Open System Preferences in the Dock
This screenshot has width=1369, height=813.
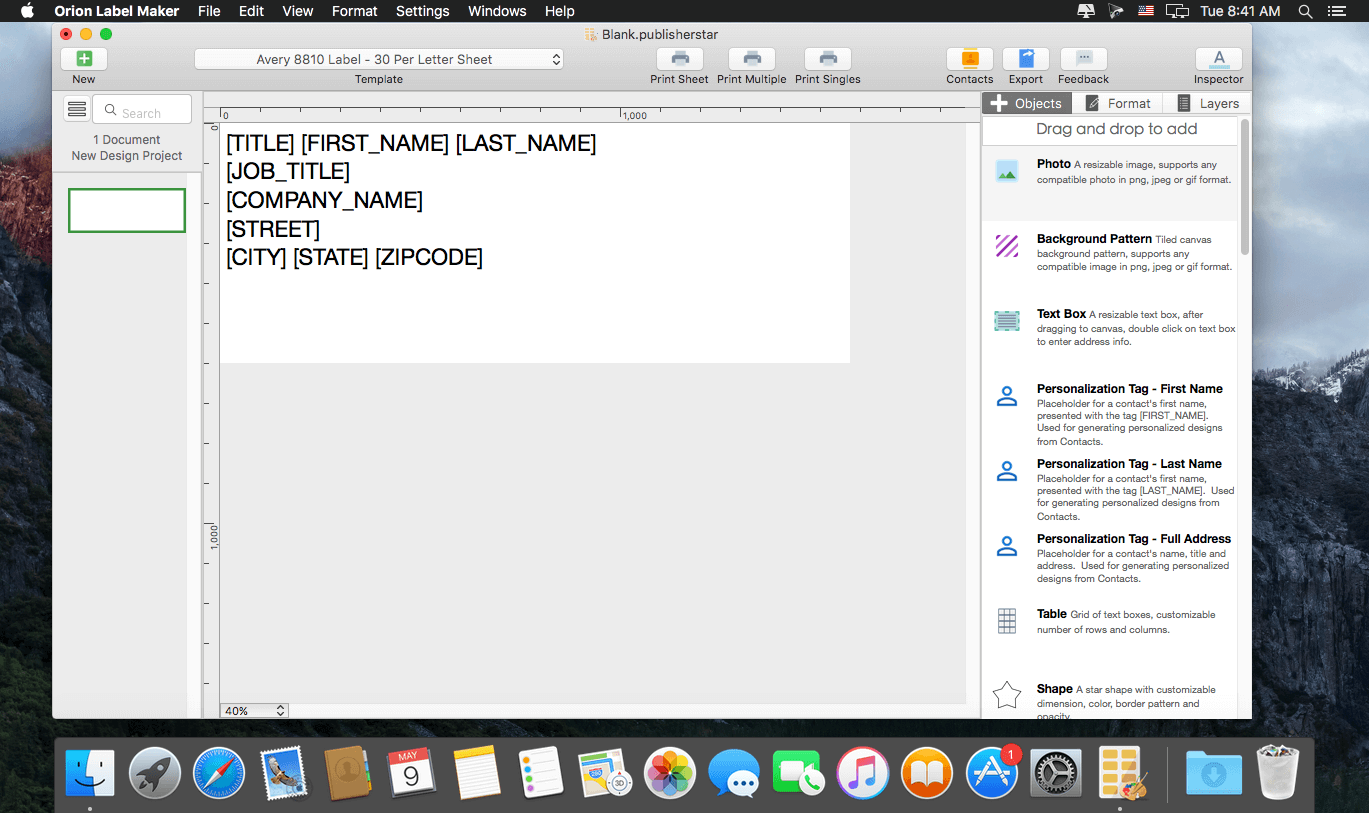(1056, 773)
